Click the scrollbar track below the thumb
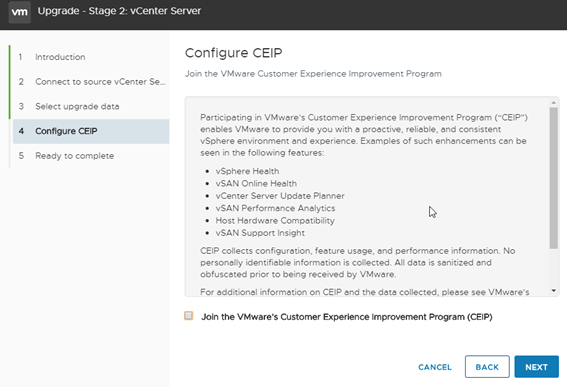The width and height of the screenshot is (567, 387). 554,268
